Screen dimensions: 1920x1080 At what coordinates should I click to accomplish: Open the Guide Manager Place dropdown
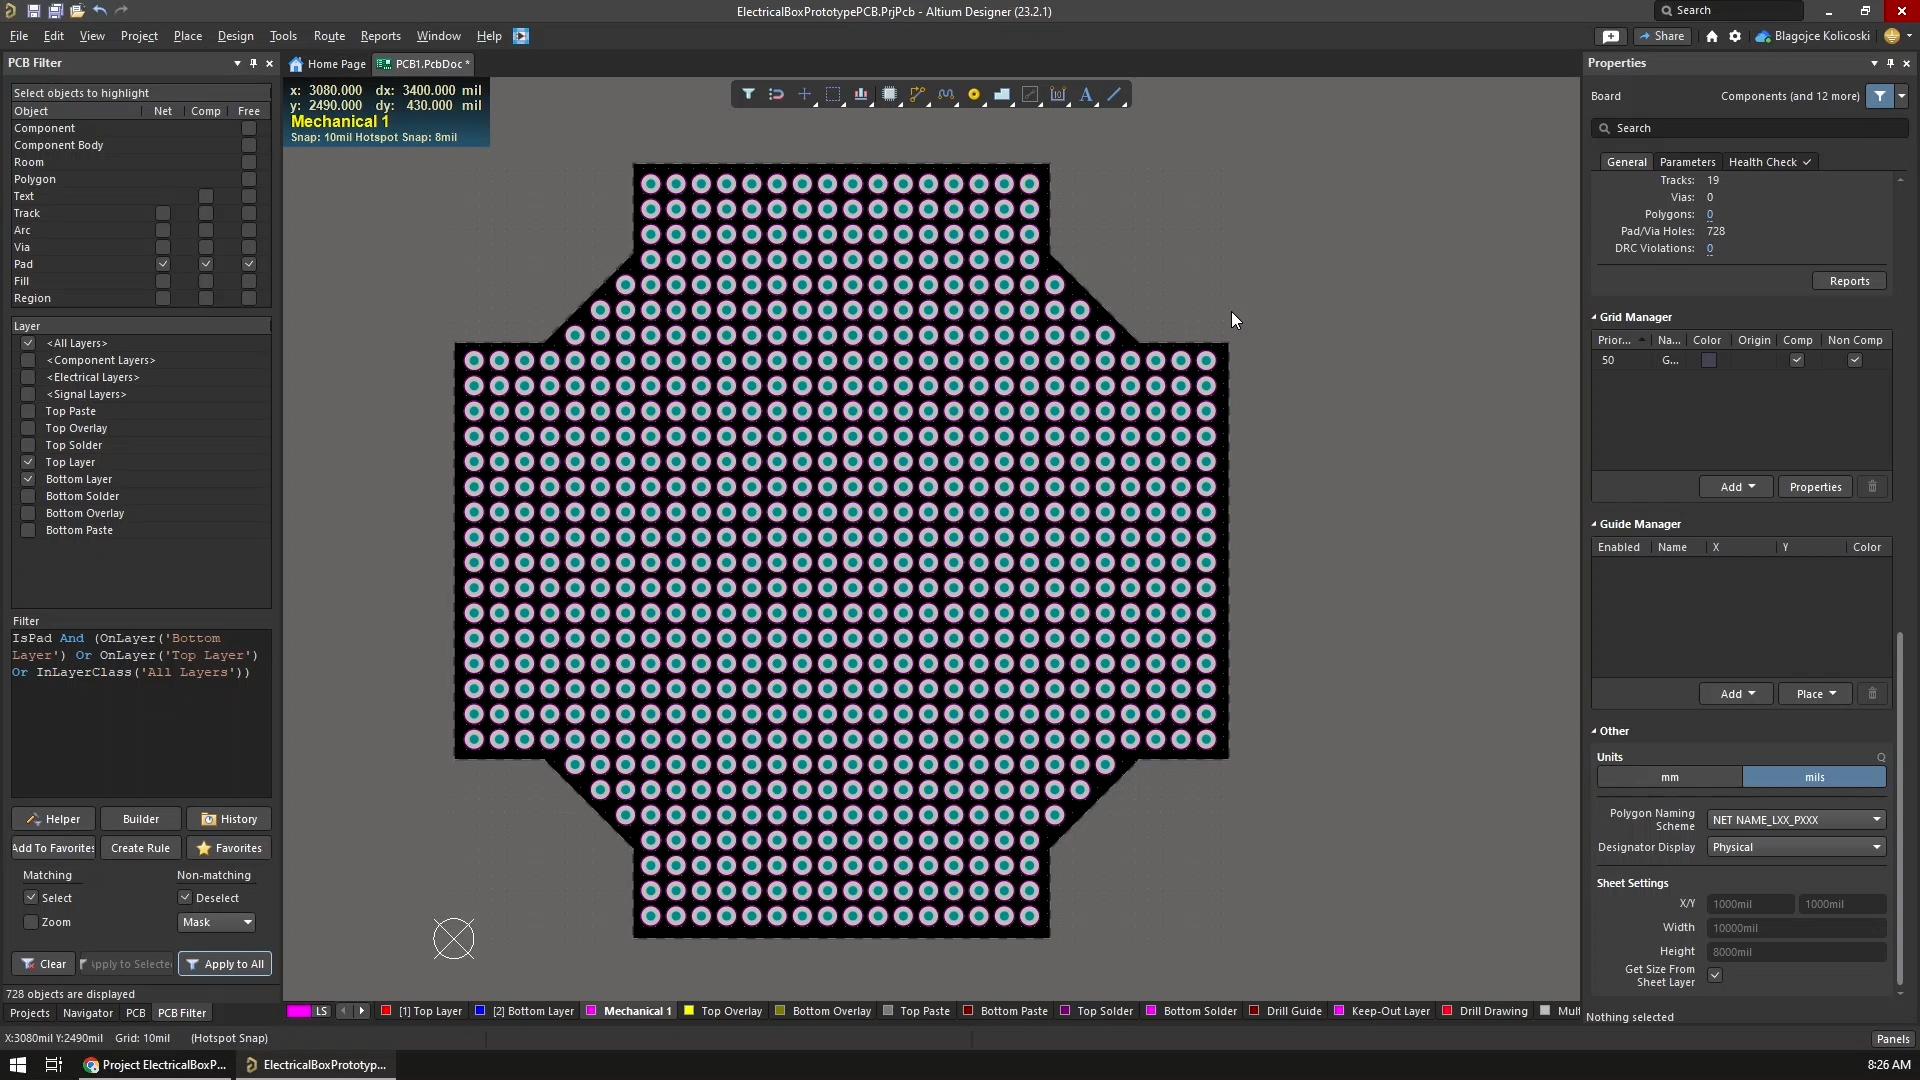[1815, 694]
